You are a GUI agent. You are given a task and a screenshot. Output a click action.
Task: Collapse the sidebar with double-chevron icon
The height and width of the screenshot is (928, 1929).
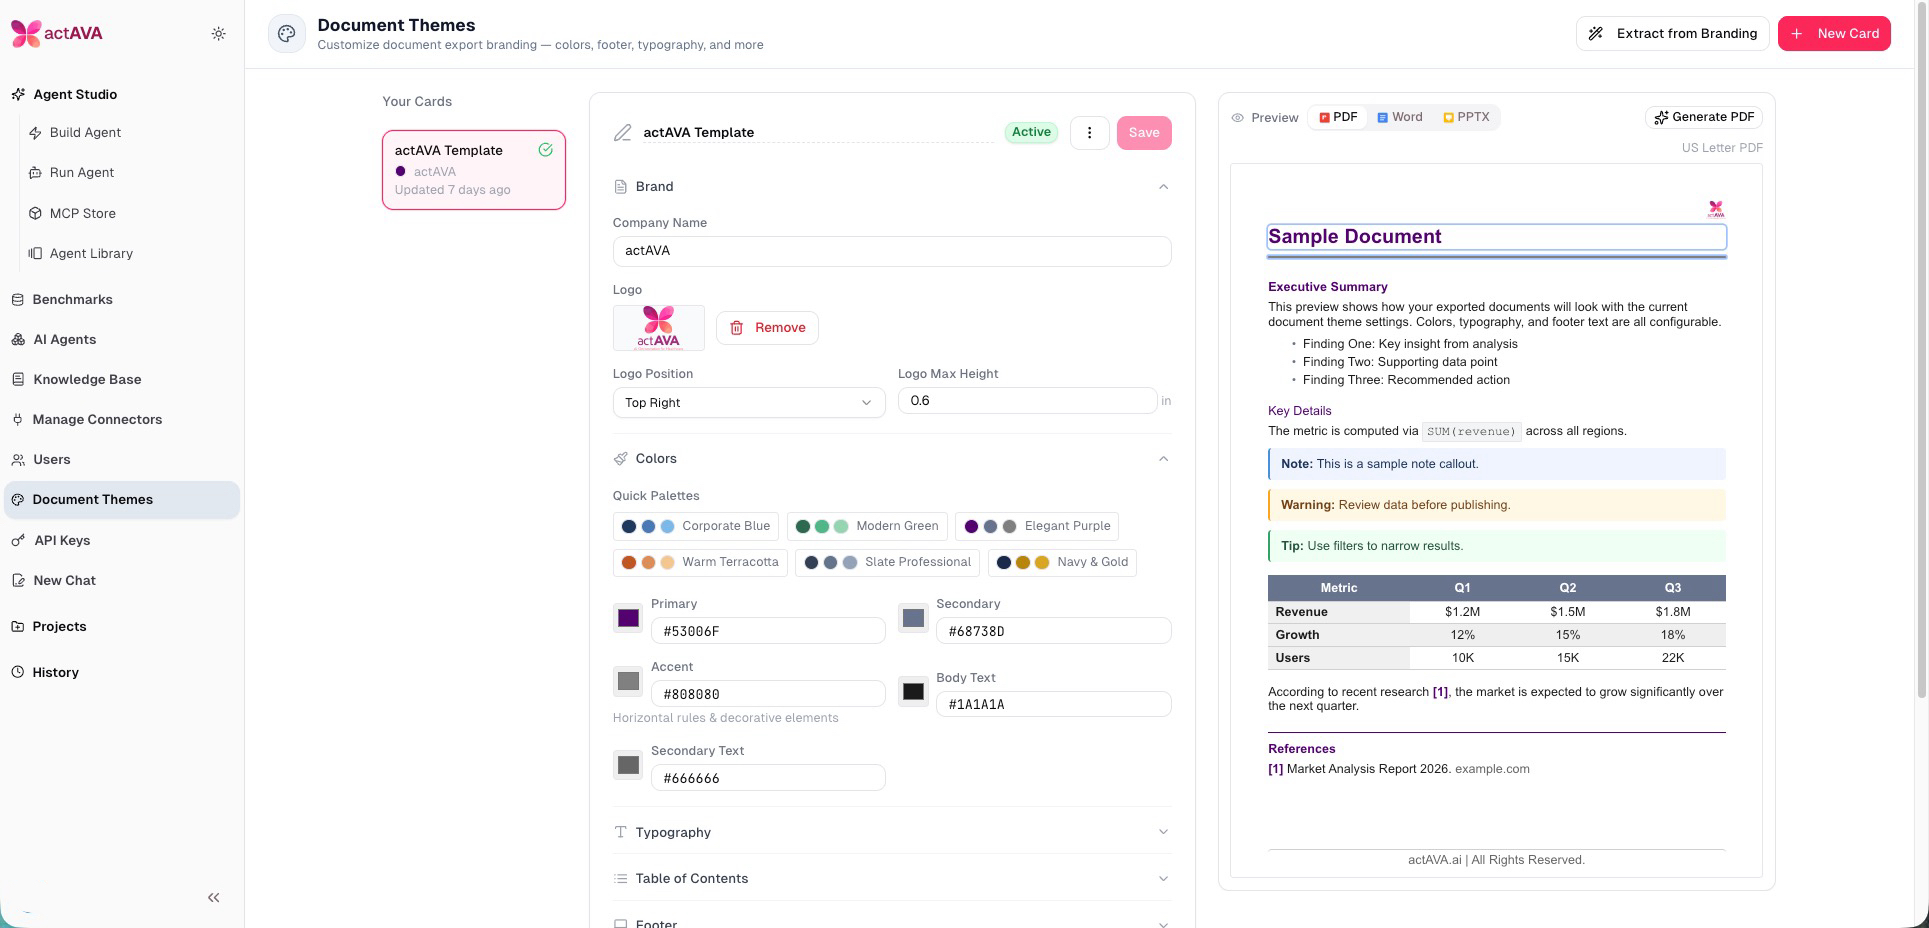(x=213, y=898)
